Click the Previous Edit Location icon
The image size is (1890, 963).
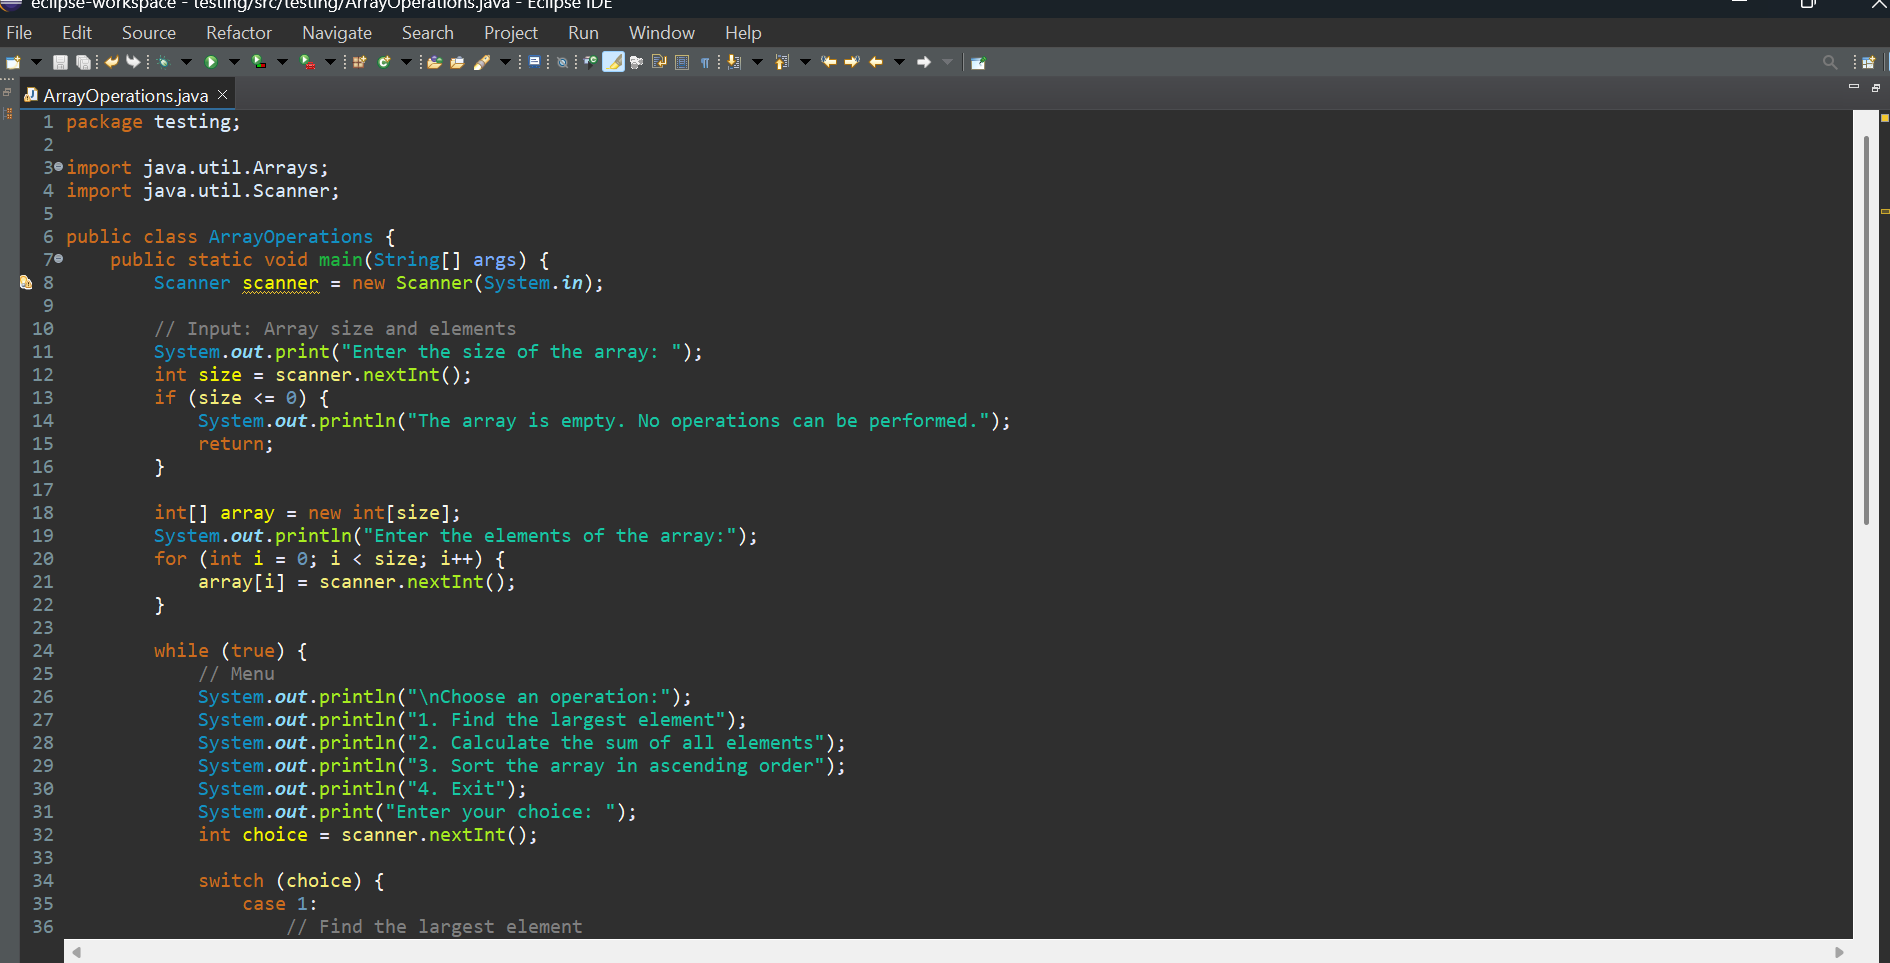[829, 62]
